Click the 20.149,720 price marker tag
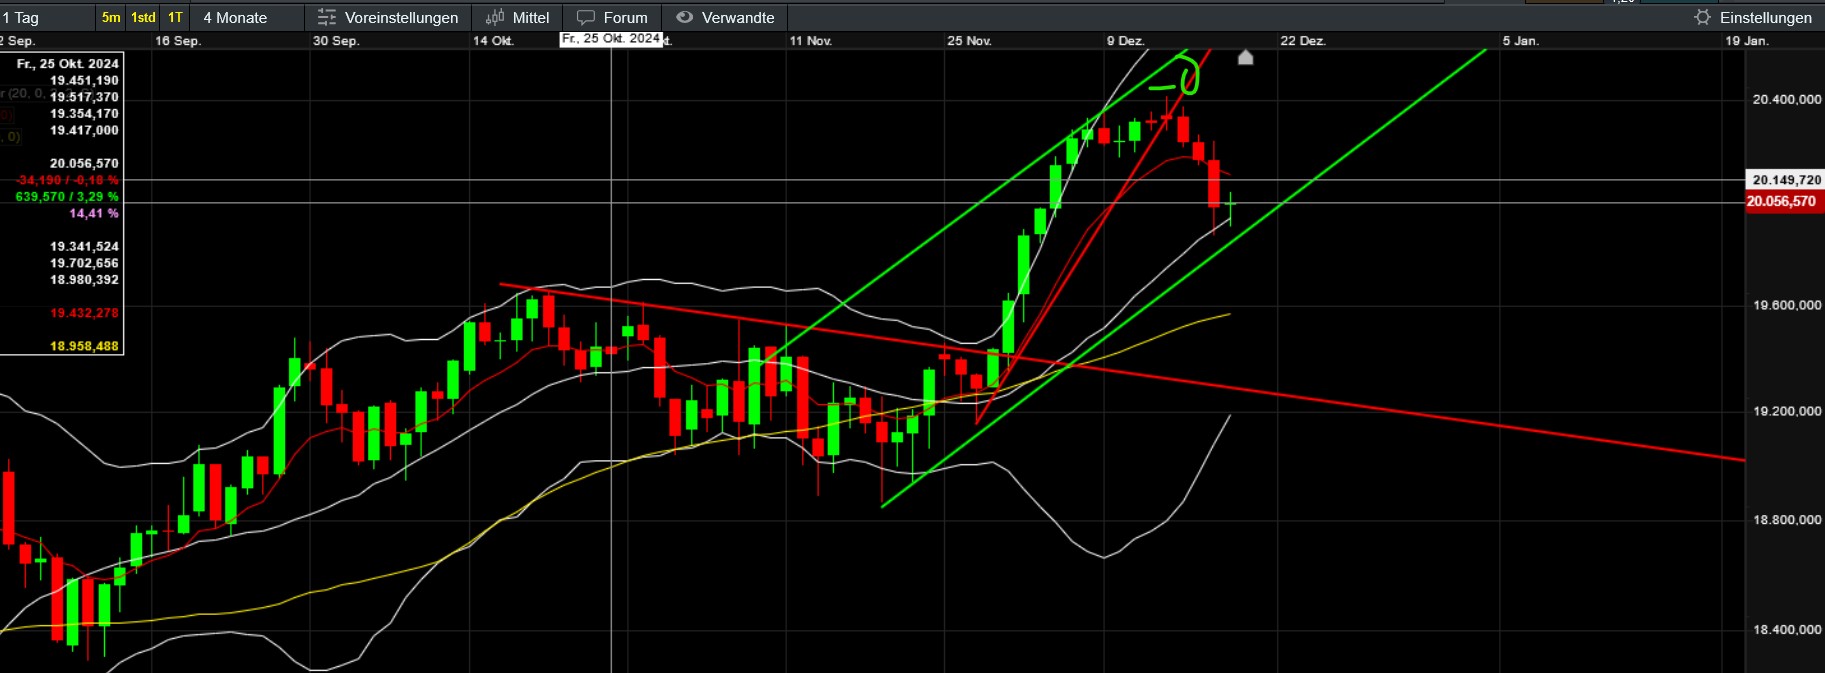Image resolution: width=1825 pixels, height=673 pixels. pyautogui.click(x=1786, y=180)
